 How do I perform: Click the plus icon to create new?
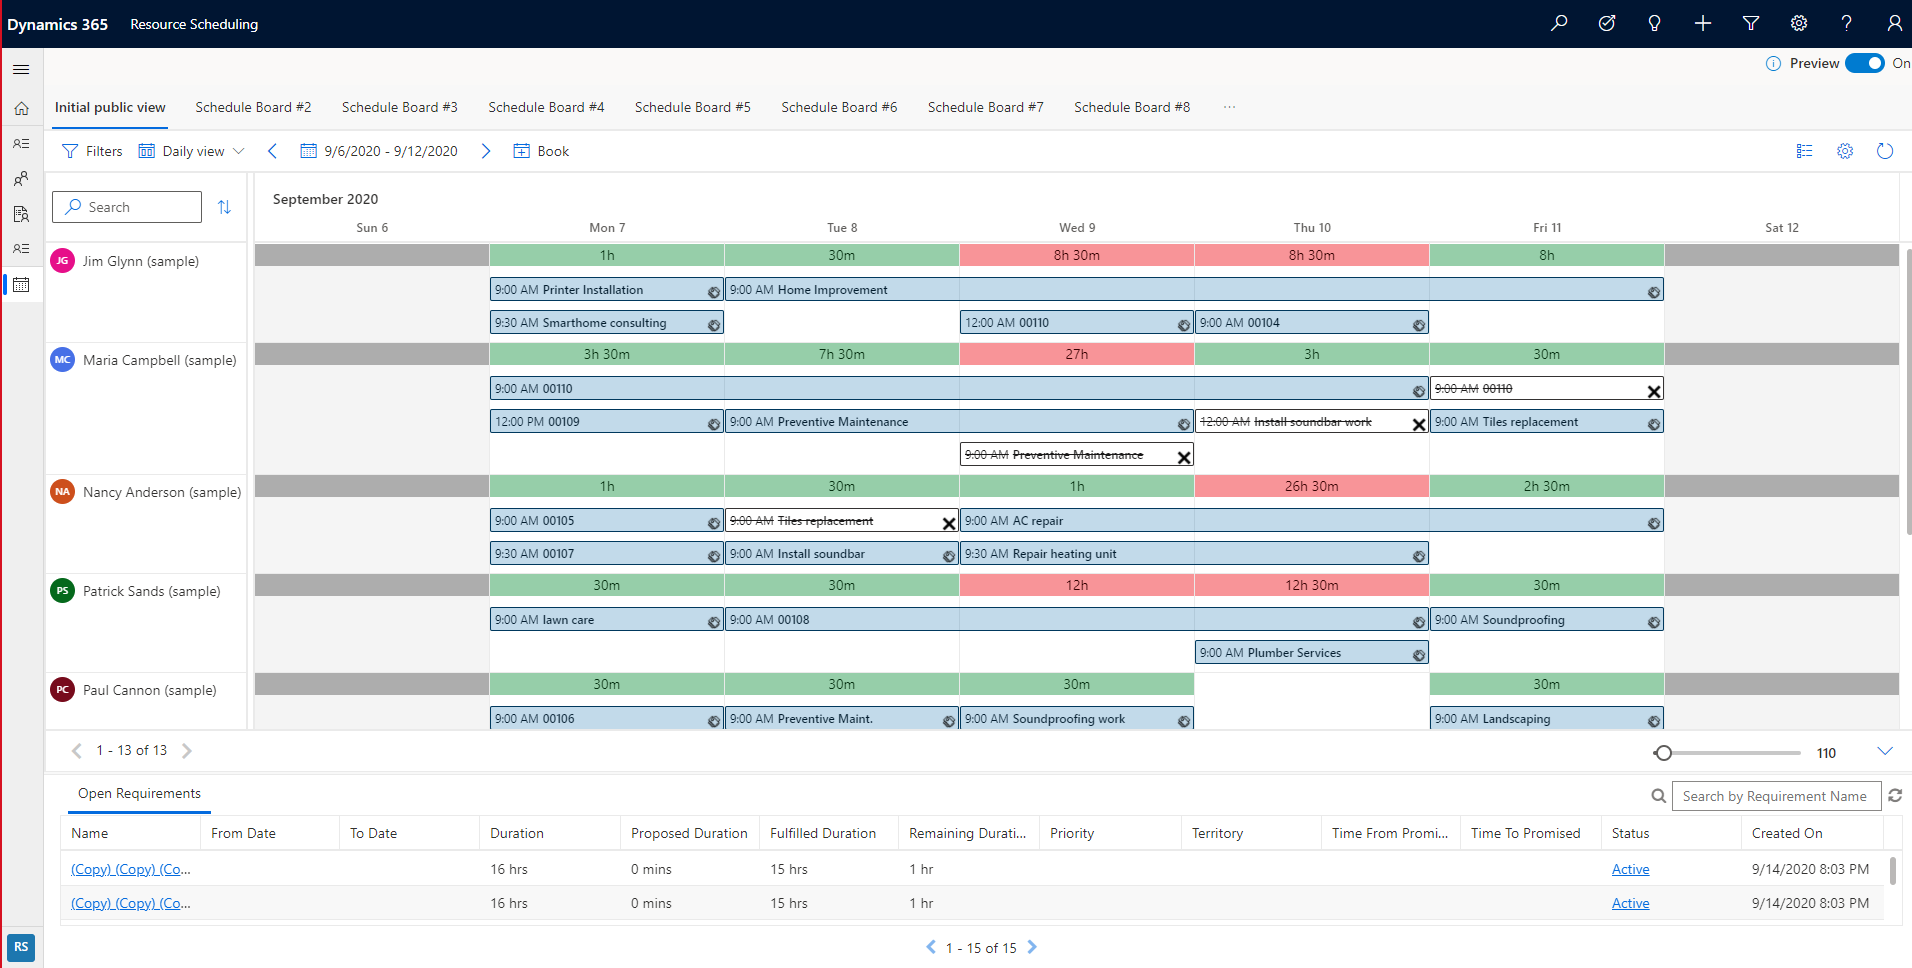1703,23
